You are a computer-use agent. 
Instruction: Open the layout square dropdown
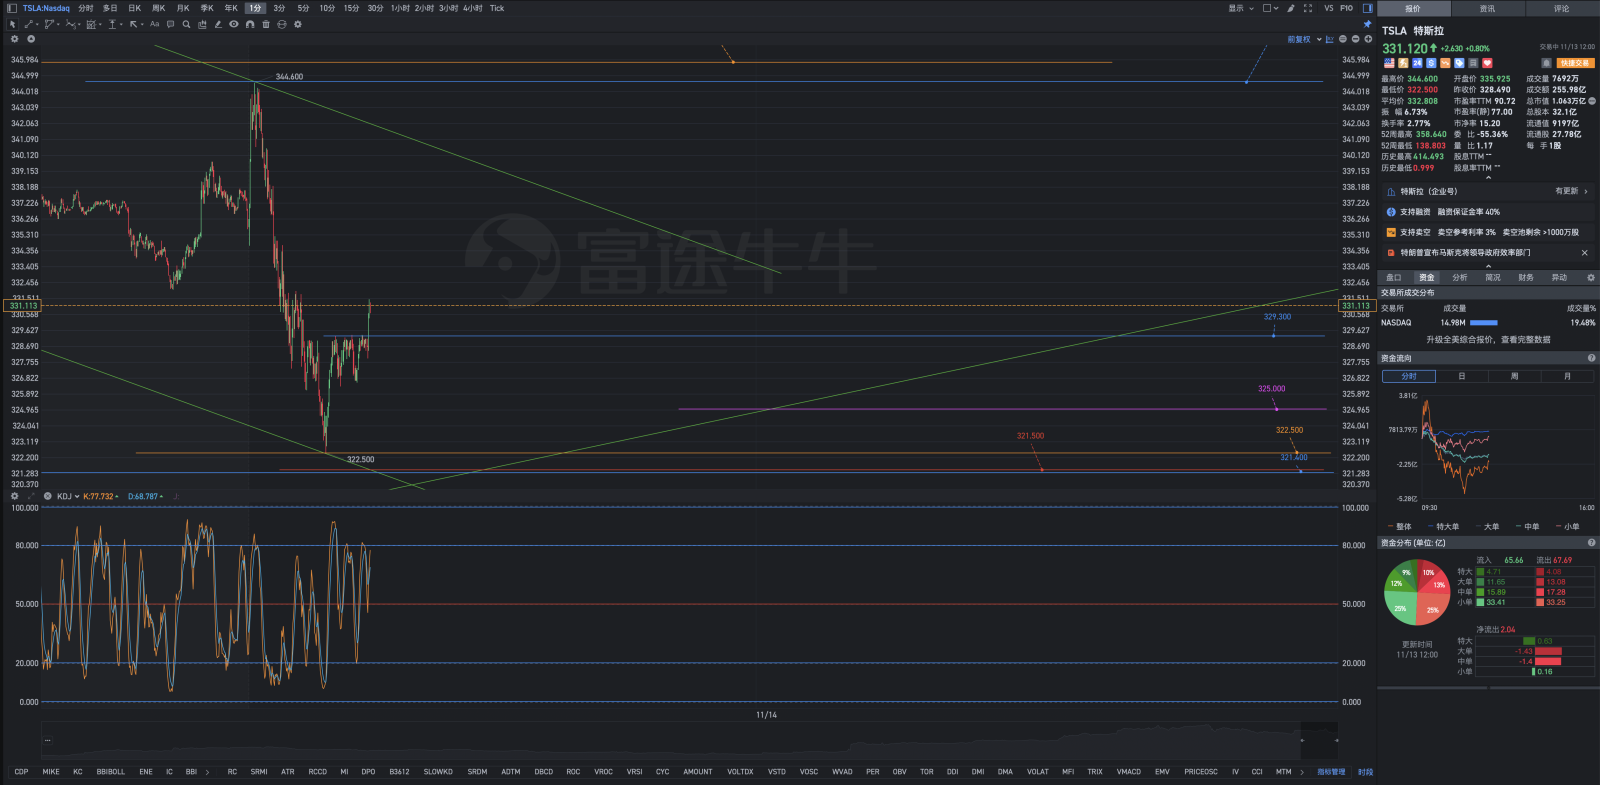(x=1270, y=8)
